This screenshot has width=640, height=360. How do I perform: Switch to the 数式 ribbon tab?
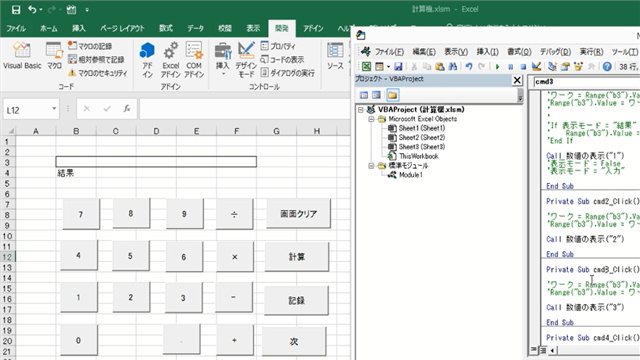[165, 28]
